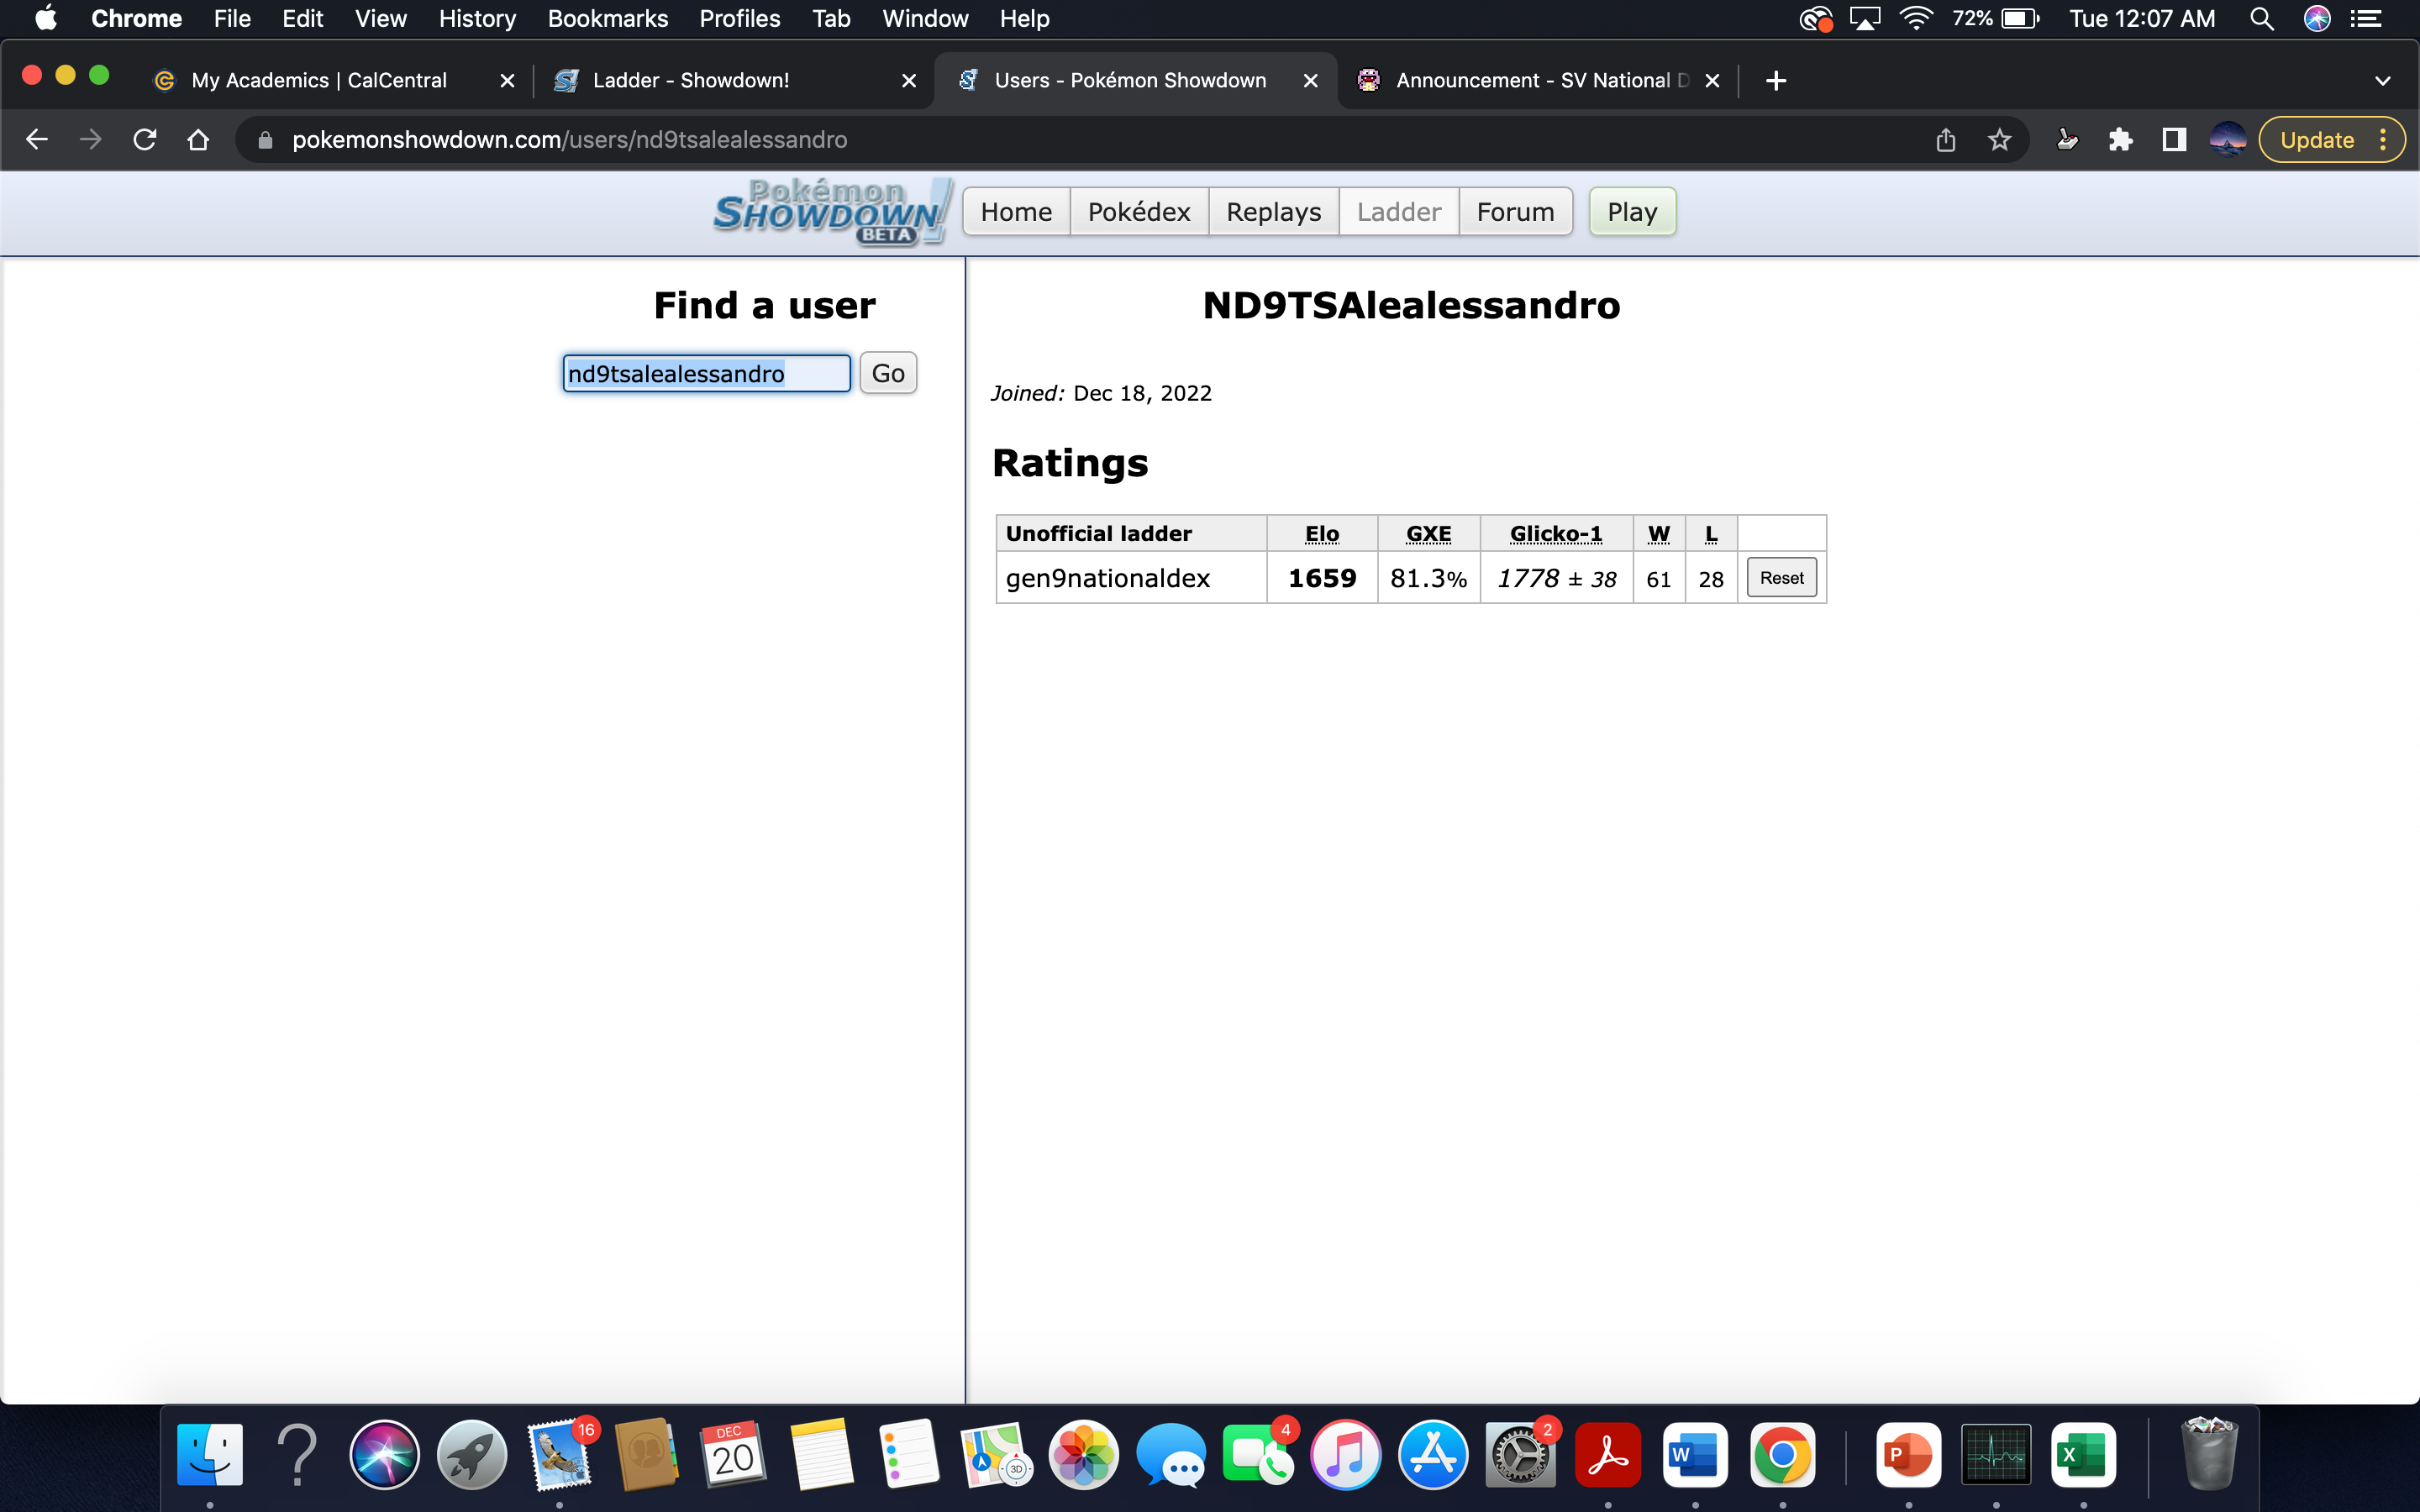Open Spotlight search in the menu bar
This screenshot has height=1512, width=2420.
click(x=2262, y=19)
